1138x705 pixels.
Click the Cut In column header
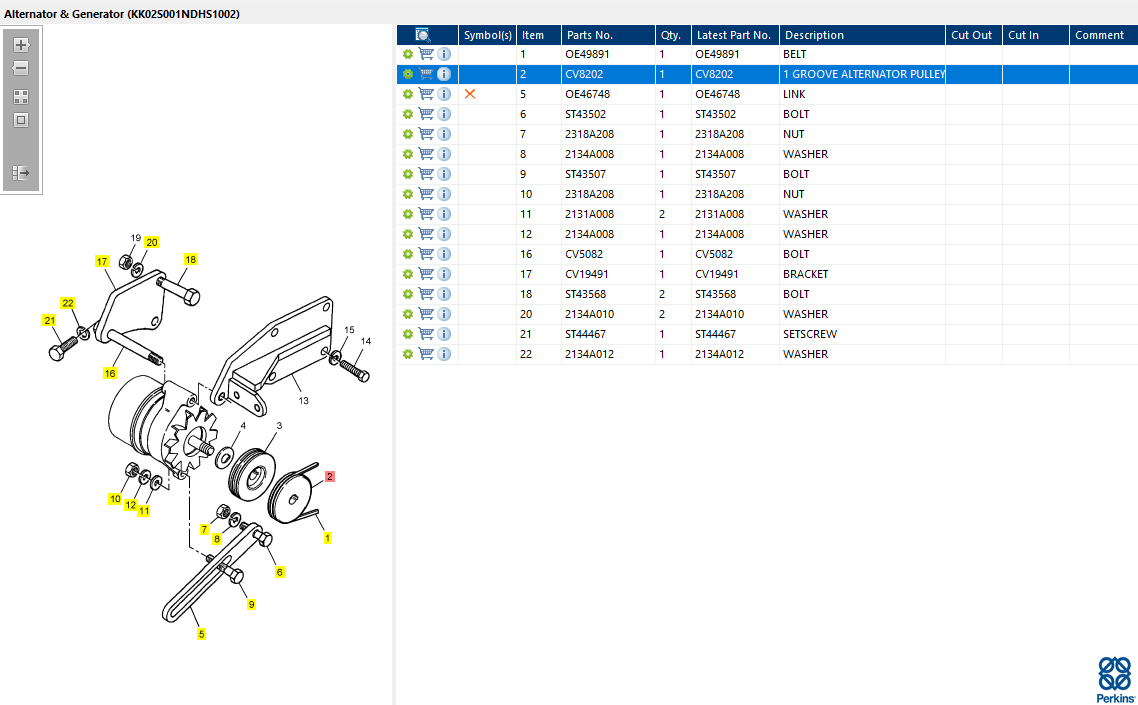point(1036,35)
